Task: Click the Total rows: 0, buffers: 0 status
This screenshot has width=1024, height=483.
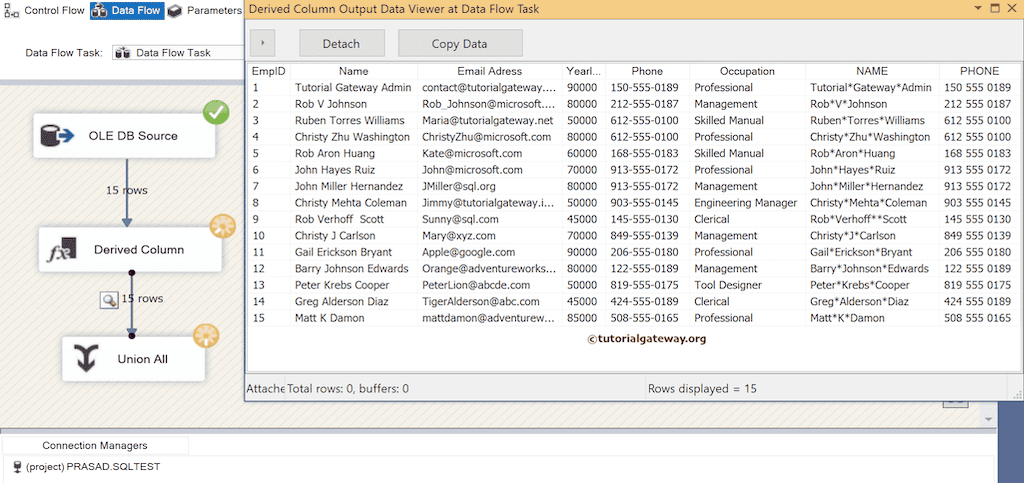Action: click(x=348, y=389)
